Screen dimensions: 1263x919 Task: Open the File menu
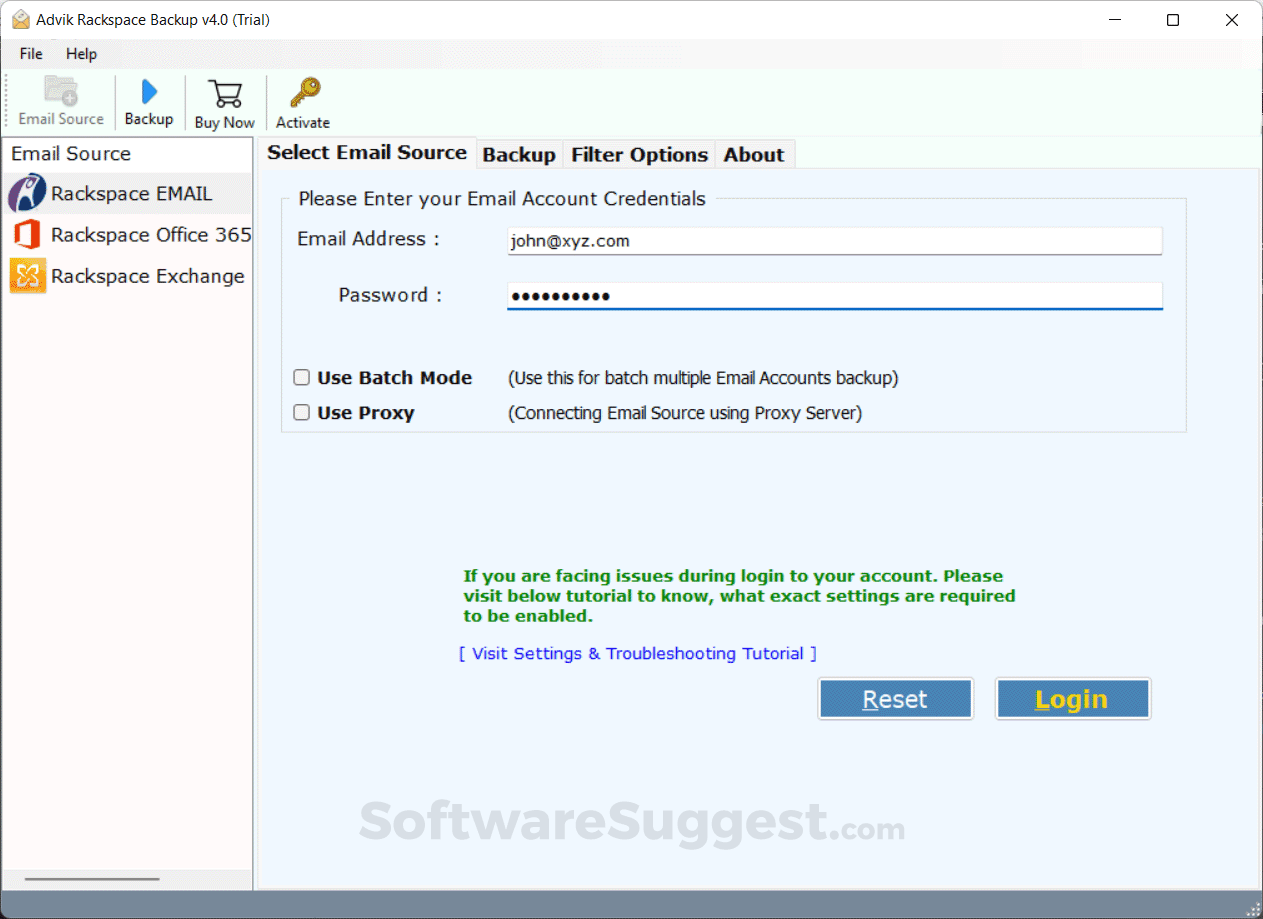(30, 54)
